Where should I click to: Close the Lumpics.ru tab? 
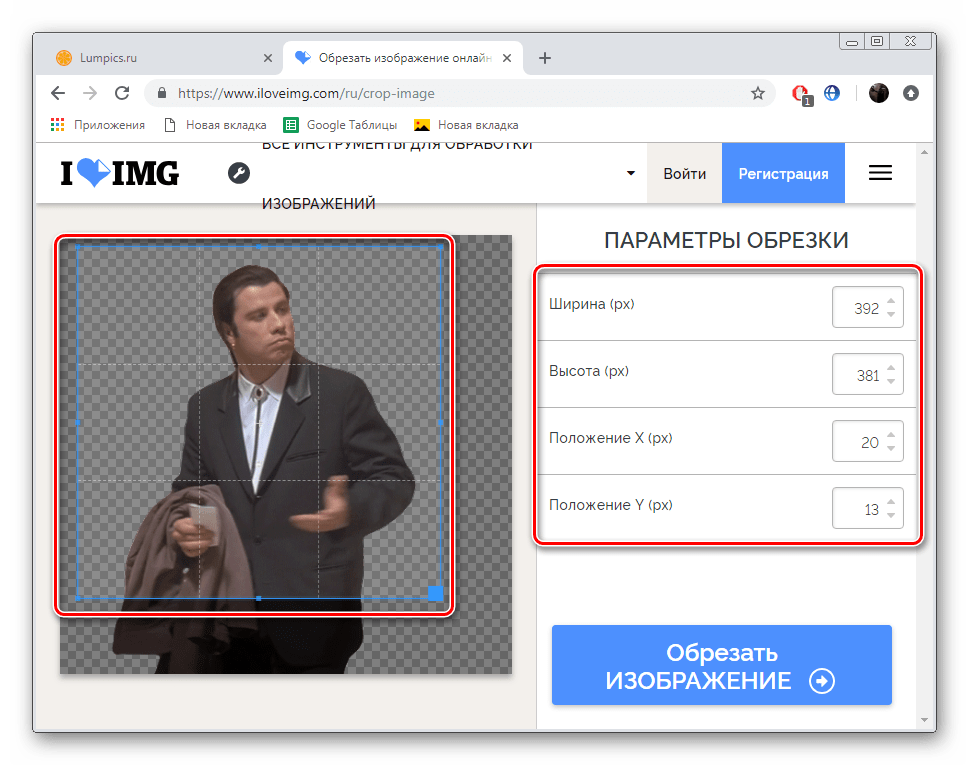(268, 58)
